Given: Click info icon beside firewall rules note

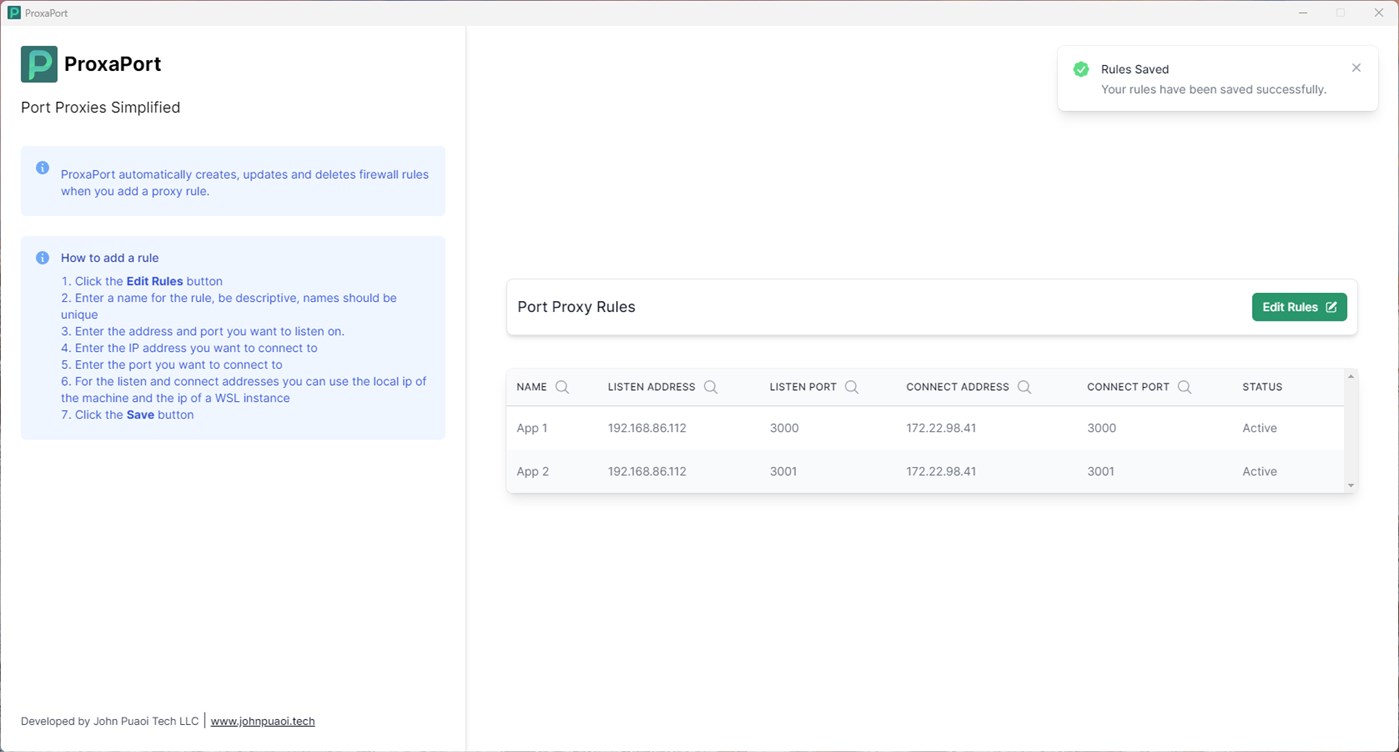Looking at the screenshot, I should click(42, 168).
